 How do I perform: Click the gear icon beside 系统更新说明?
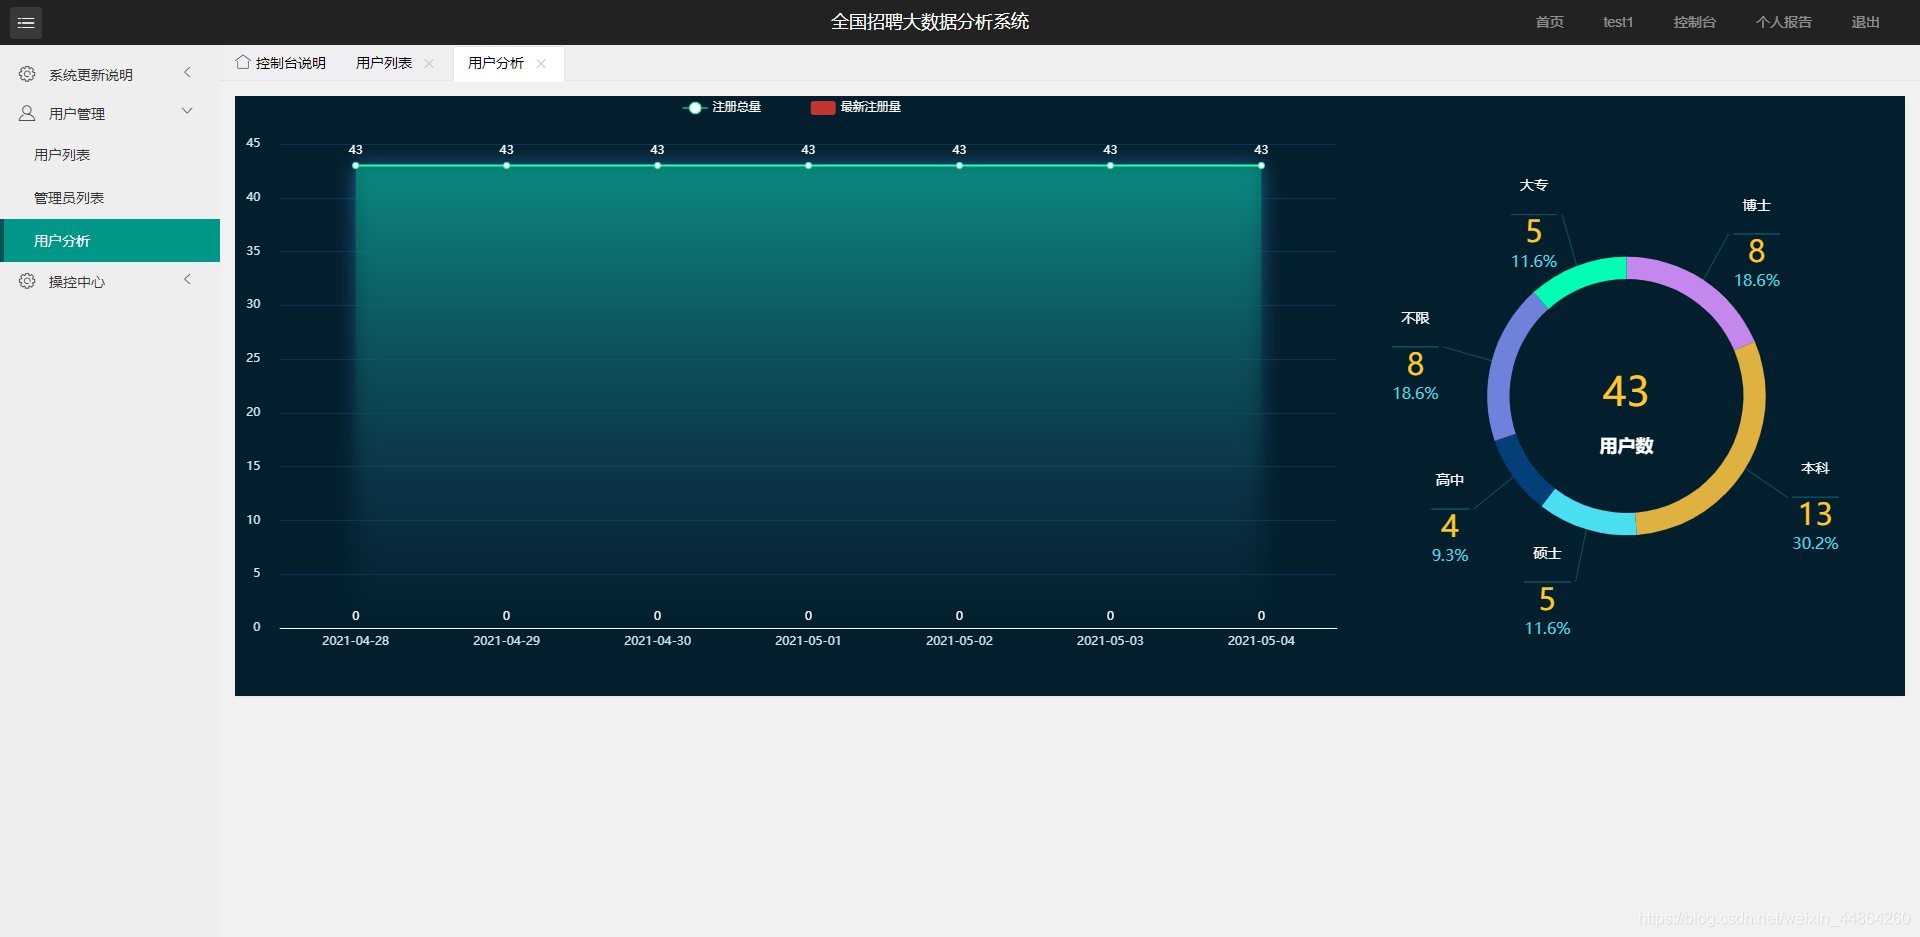tap(27, 74)
